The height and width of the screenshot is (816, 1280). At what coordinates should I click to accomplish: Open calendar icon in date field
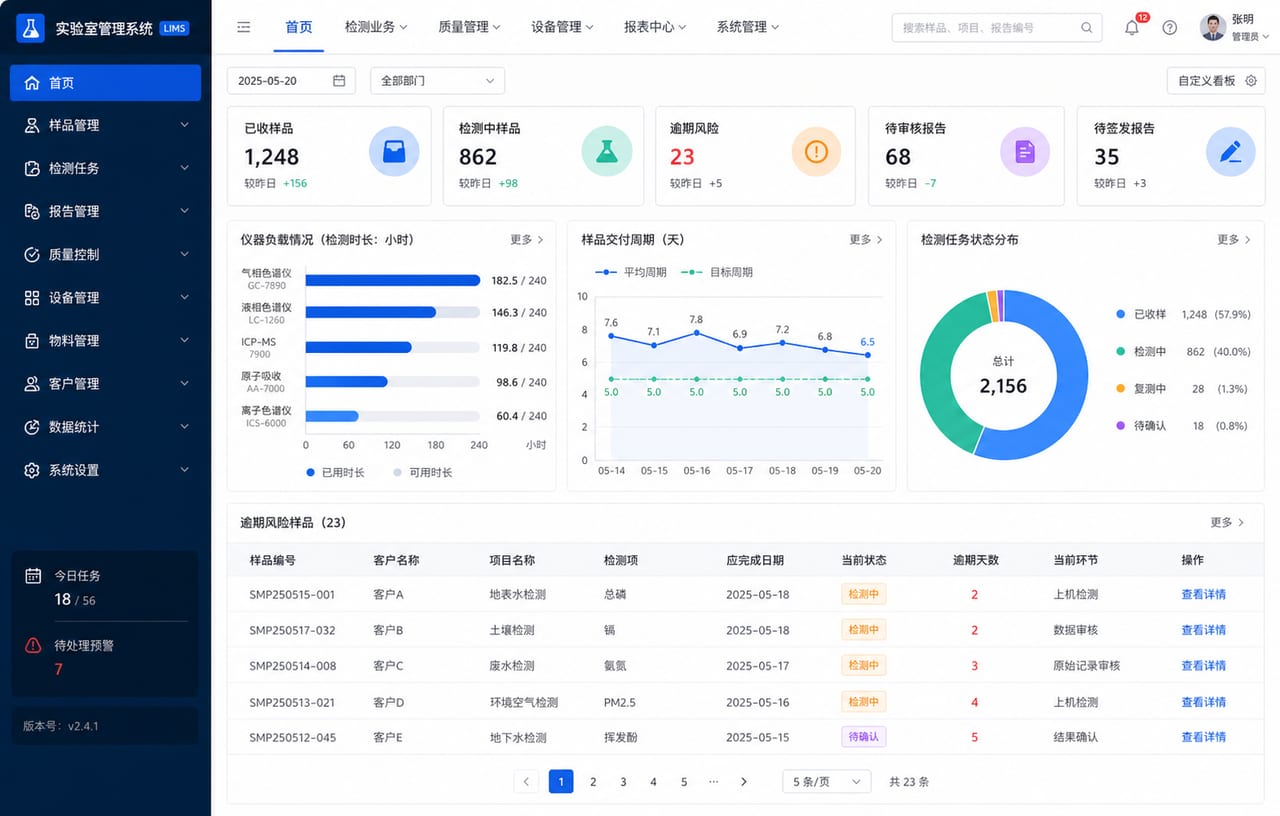[x=339, y=81]
